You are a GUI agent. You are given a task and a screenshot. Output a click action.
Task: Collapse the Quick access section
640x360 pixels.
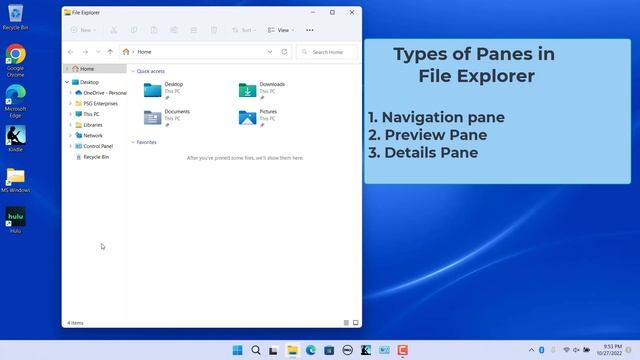pyautogui.click(x=133, y=71)
